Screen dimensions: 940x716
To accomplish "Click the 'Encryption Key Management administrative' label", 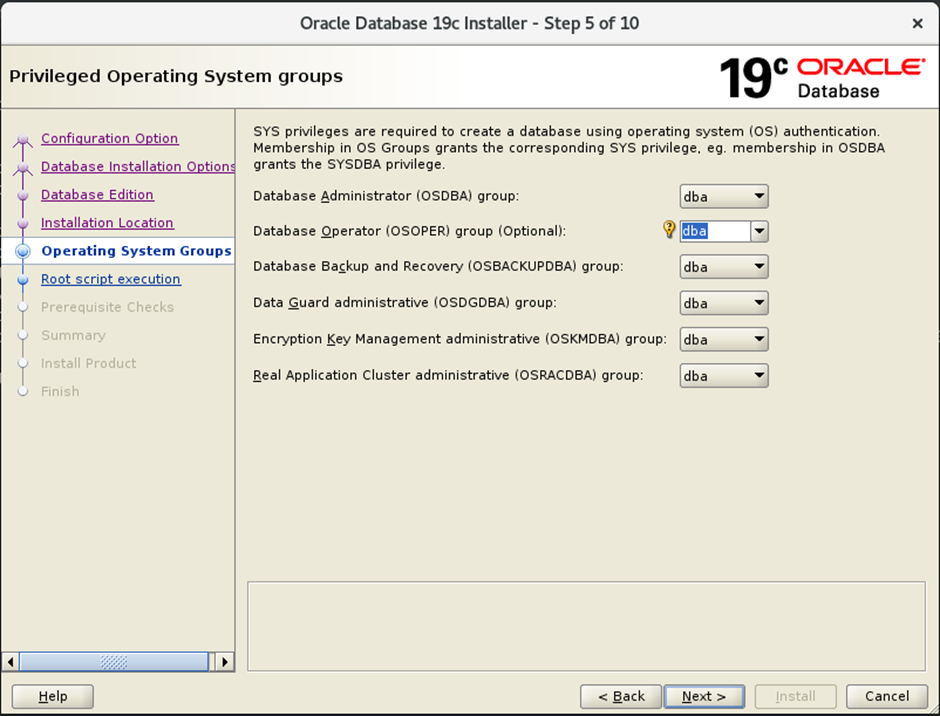I will pyautogui.click(x=460, y=339).
